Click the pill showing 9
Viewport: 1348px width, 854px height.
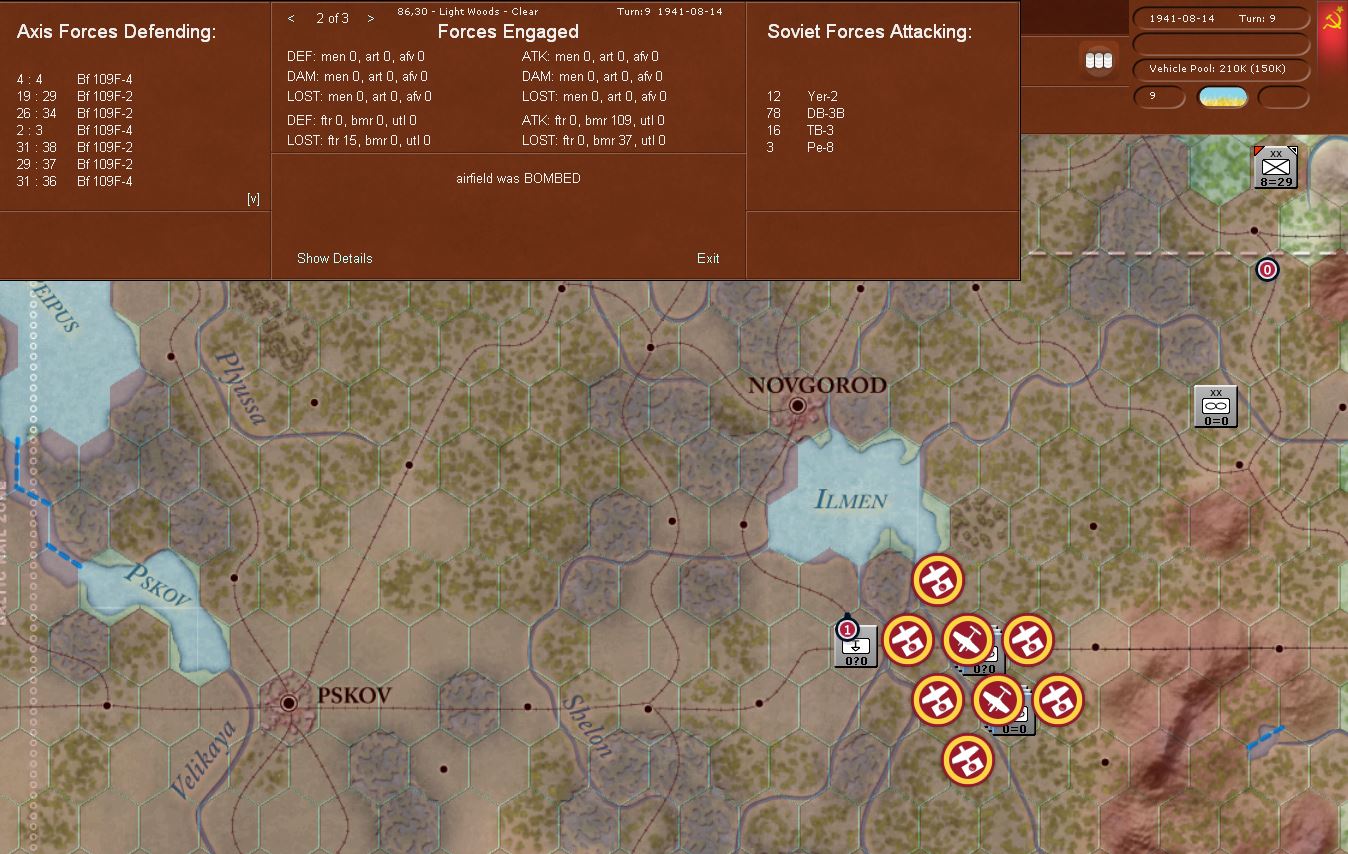coord(1159,97)
